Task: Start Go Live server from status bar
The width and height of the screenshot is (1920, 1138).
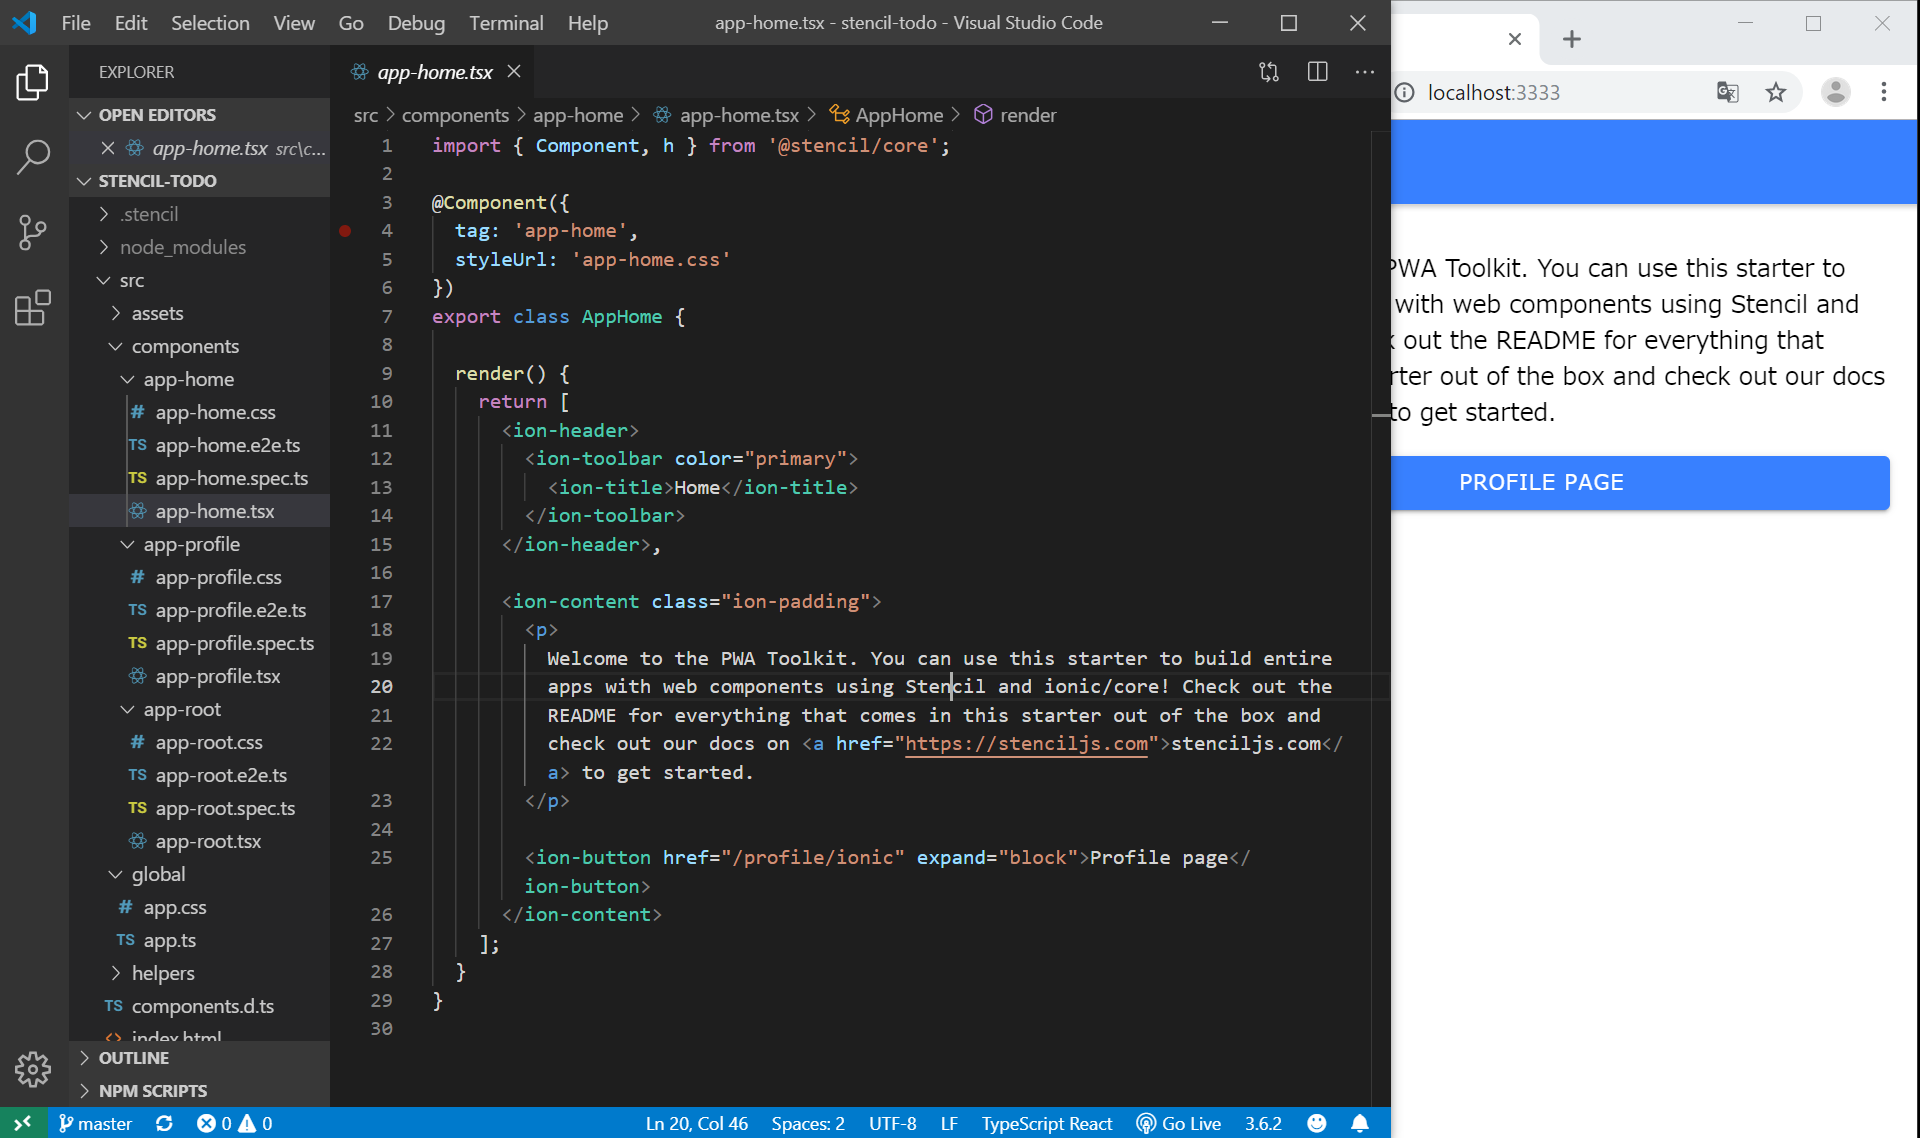Action: point(1179,1123)
